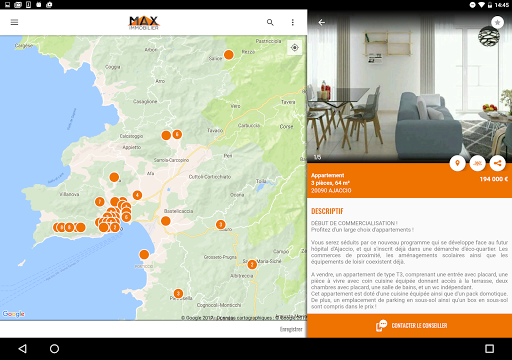Viewport: 512px width, 360px height.
Task: Select the map marker near Sarice
Action: (229, 54)
